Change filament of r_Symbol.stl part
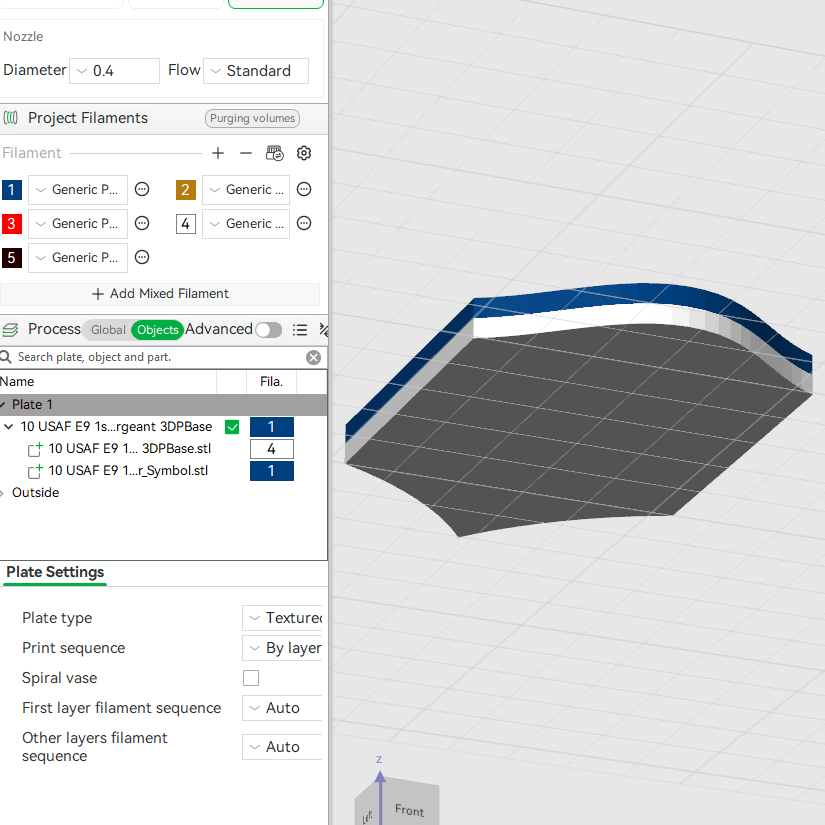The height and width of the screenshot is (825, 825). tap(271, 471)
